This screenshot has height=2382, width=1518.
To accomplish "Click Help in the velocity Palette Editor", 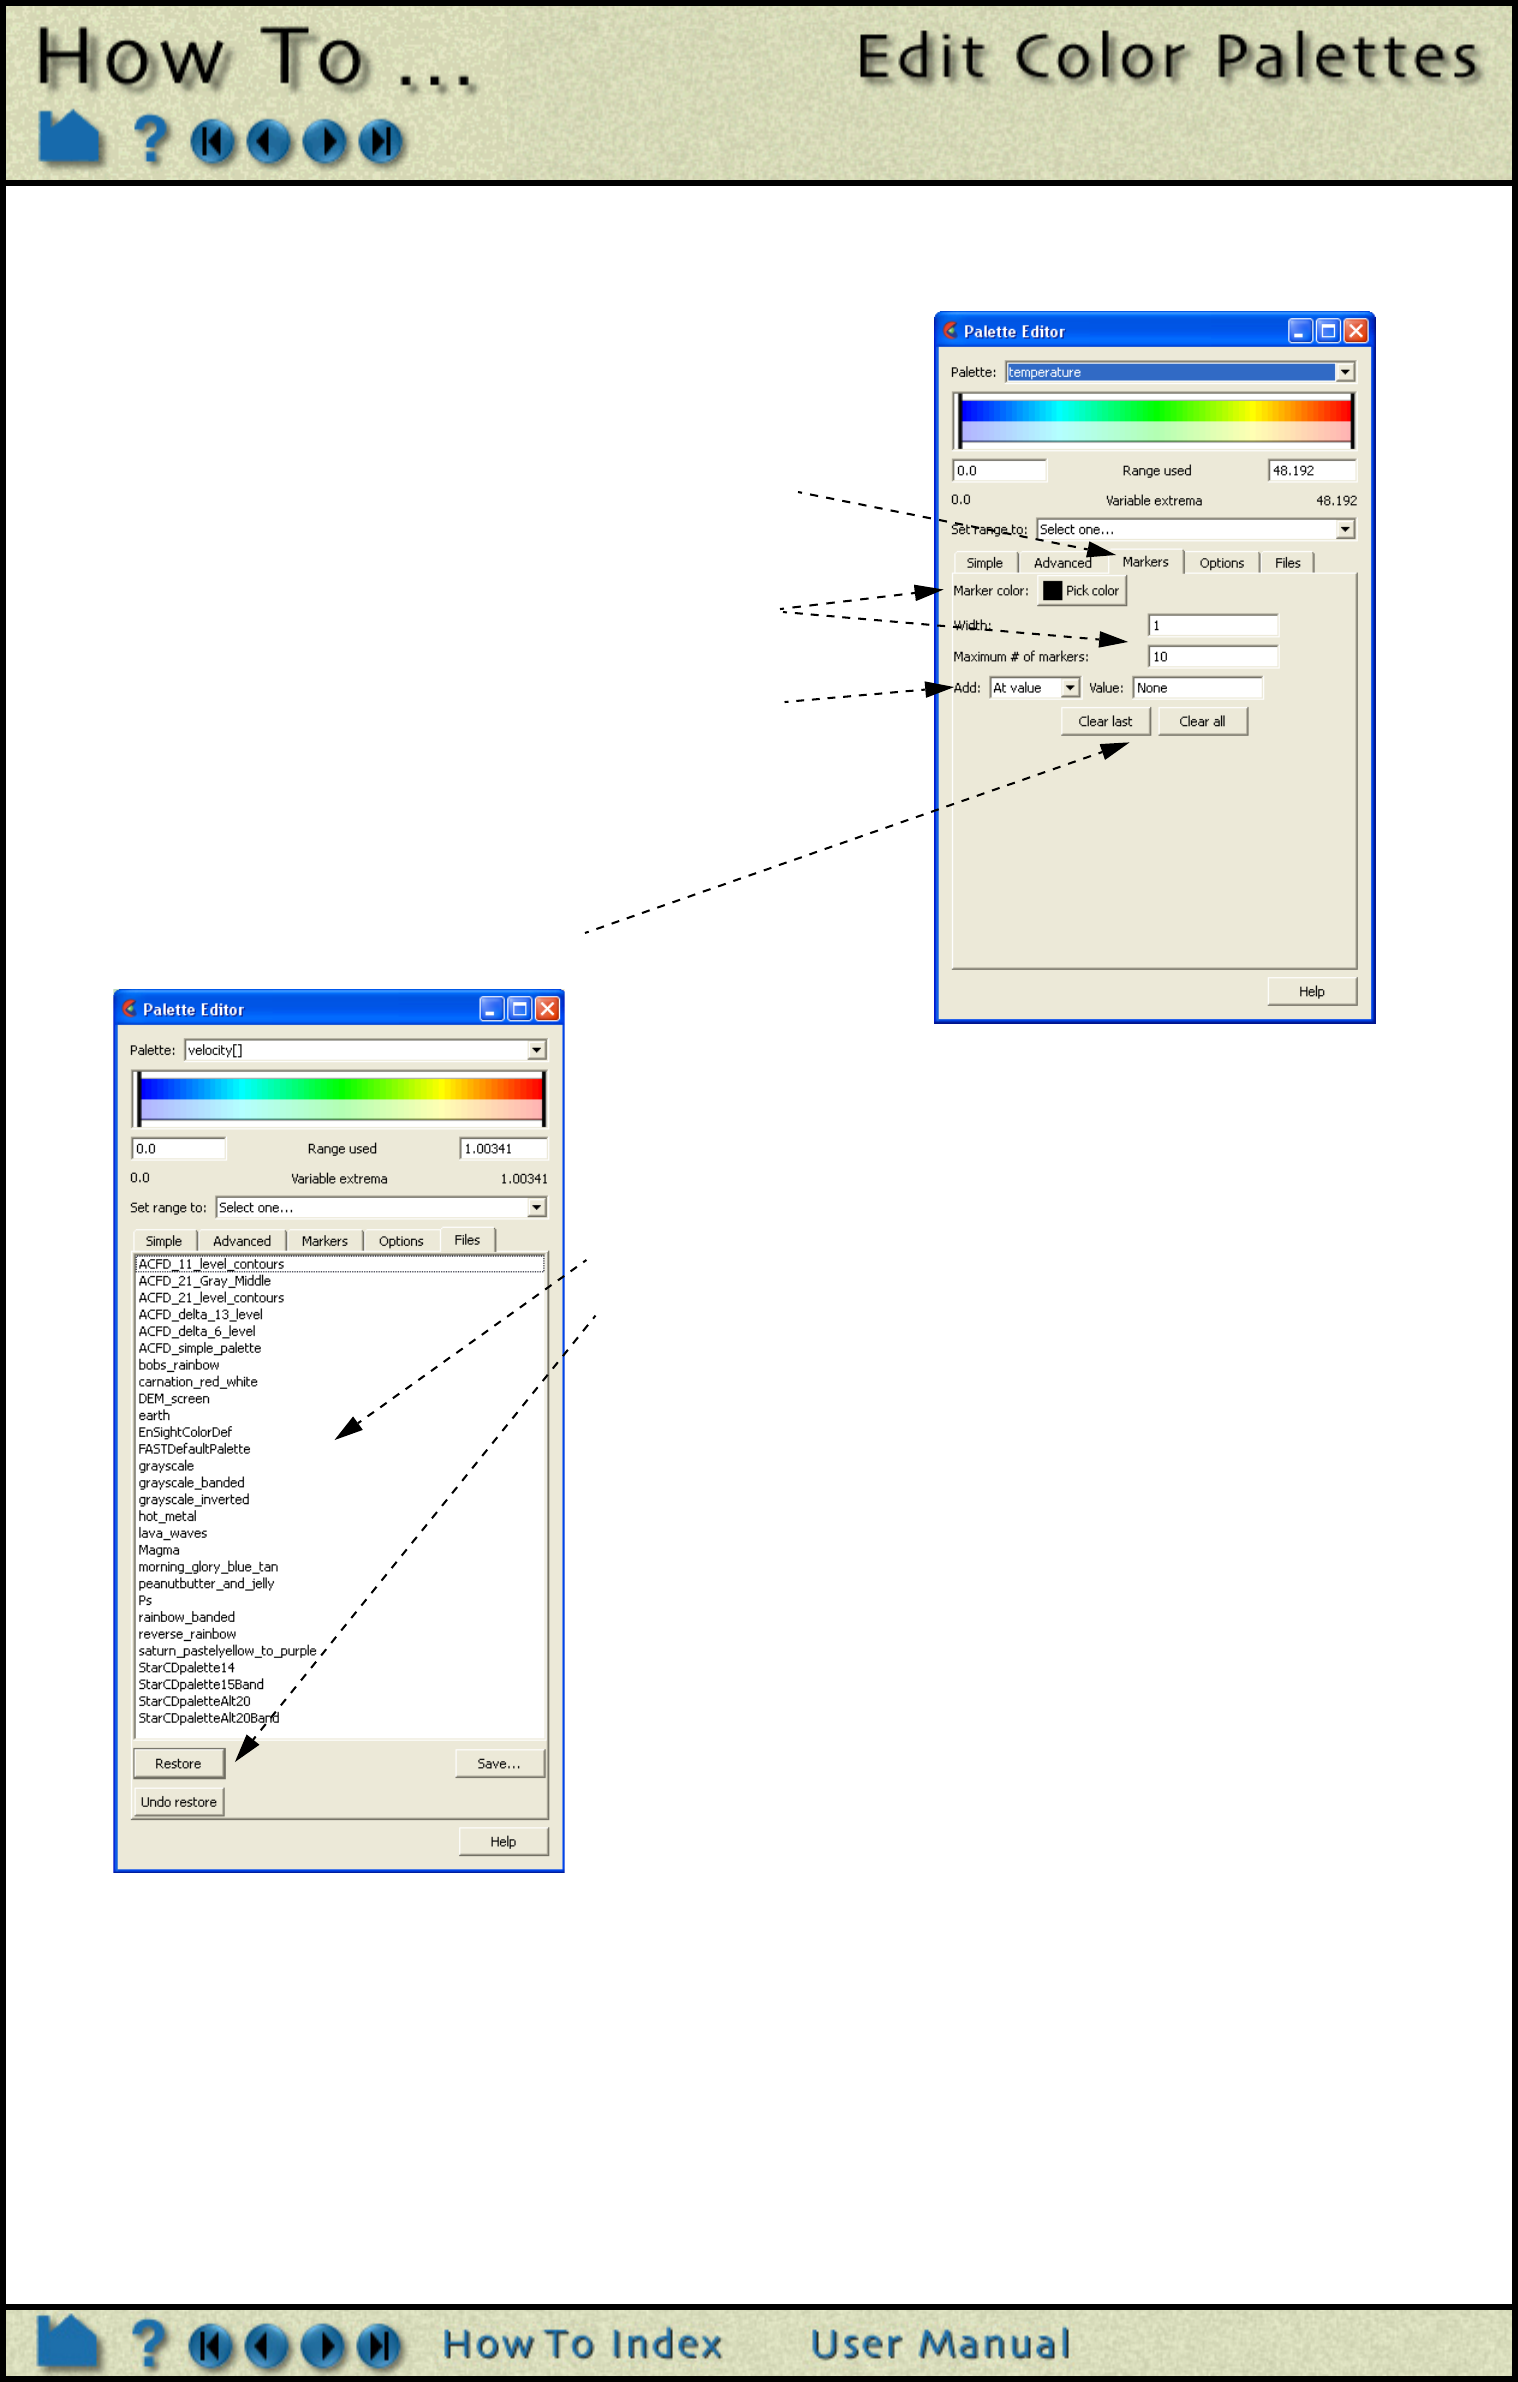I will 503,1842.
